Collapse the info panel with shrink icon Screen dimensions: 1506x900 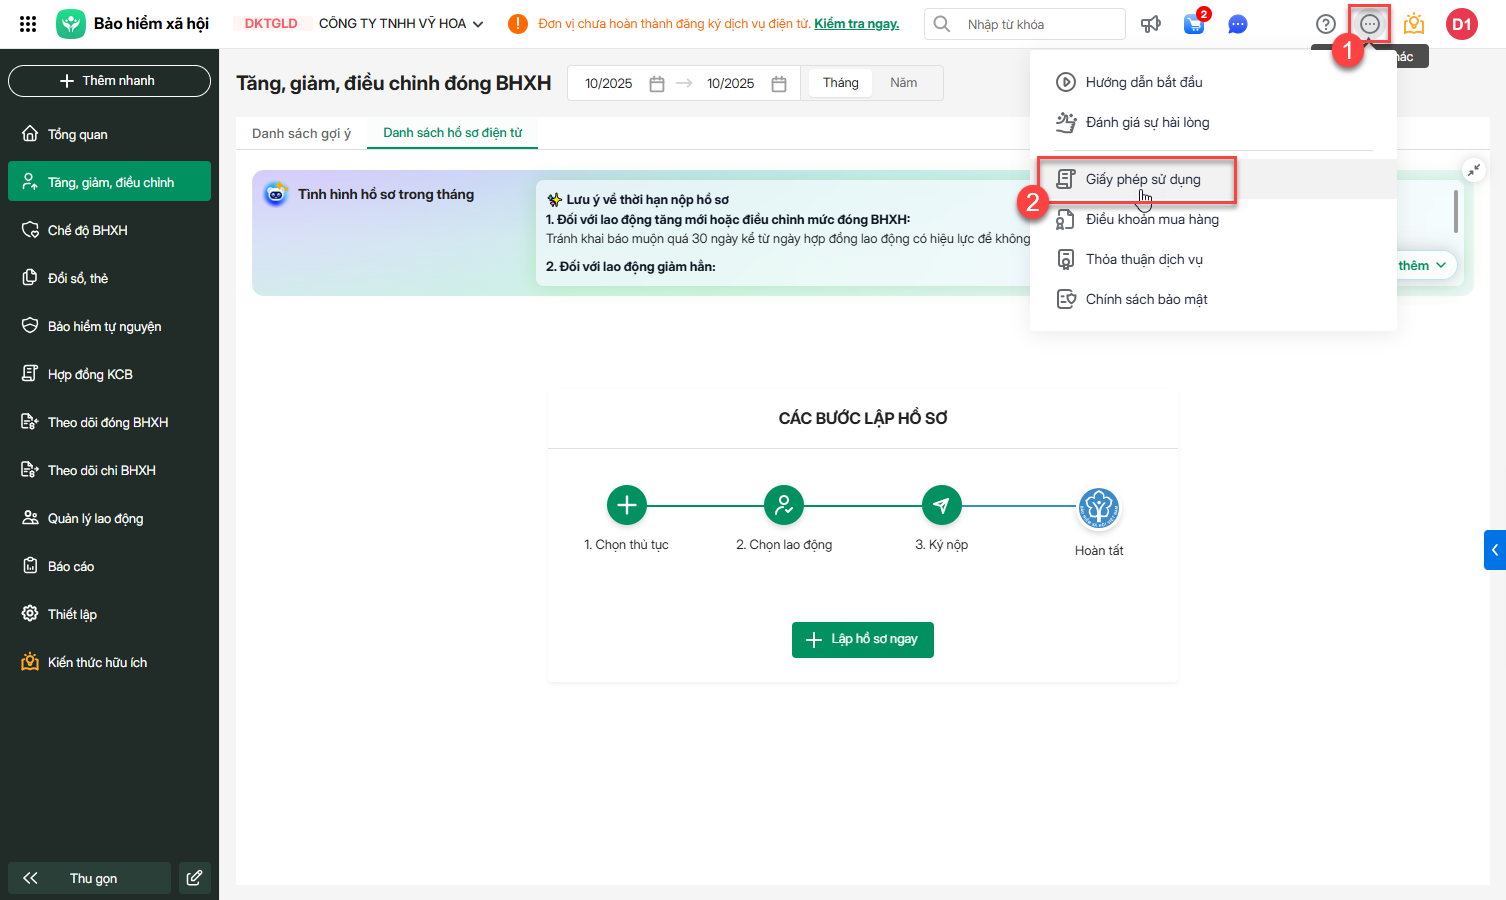[x=1474, y=170]
